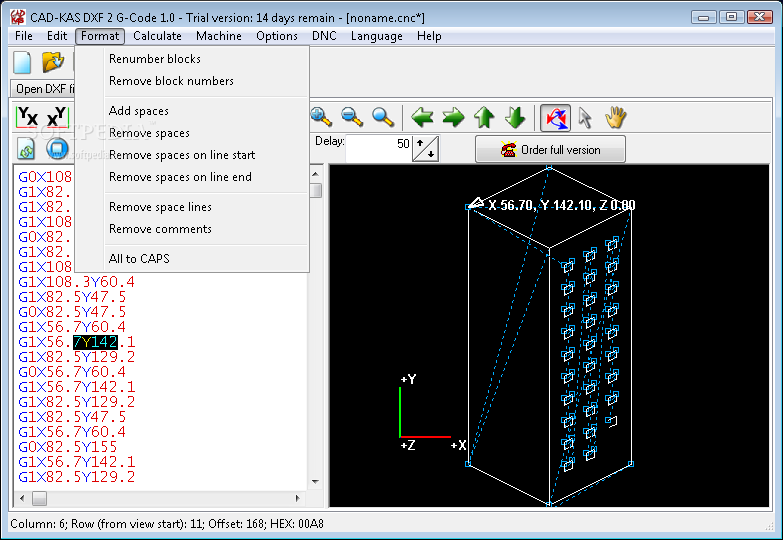Click code line G0X56.7Y60.4
This screenshot has height=540, width=783.
click(72, 372)
